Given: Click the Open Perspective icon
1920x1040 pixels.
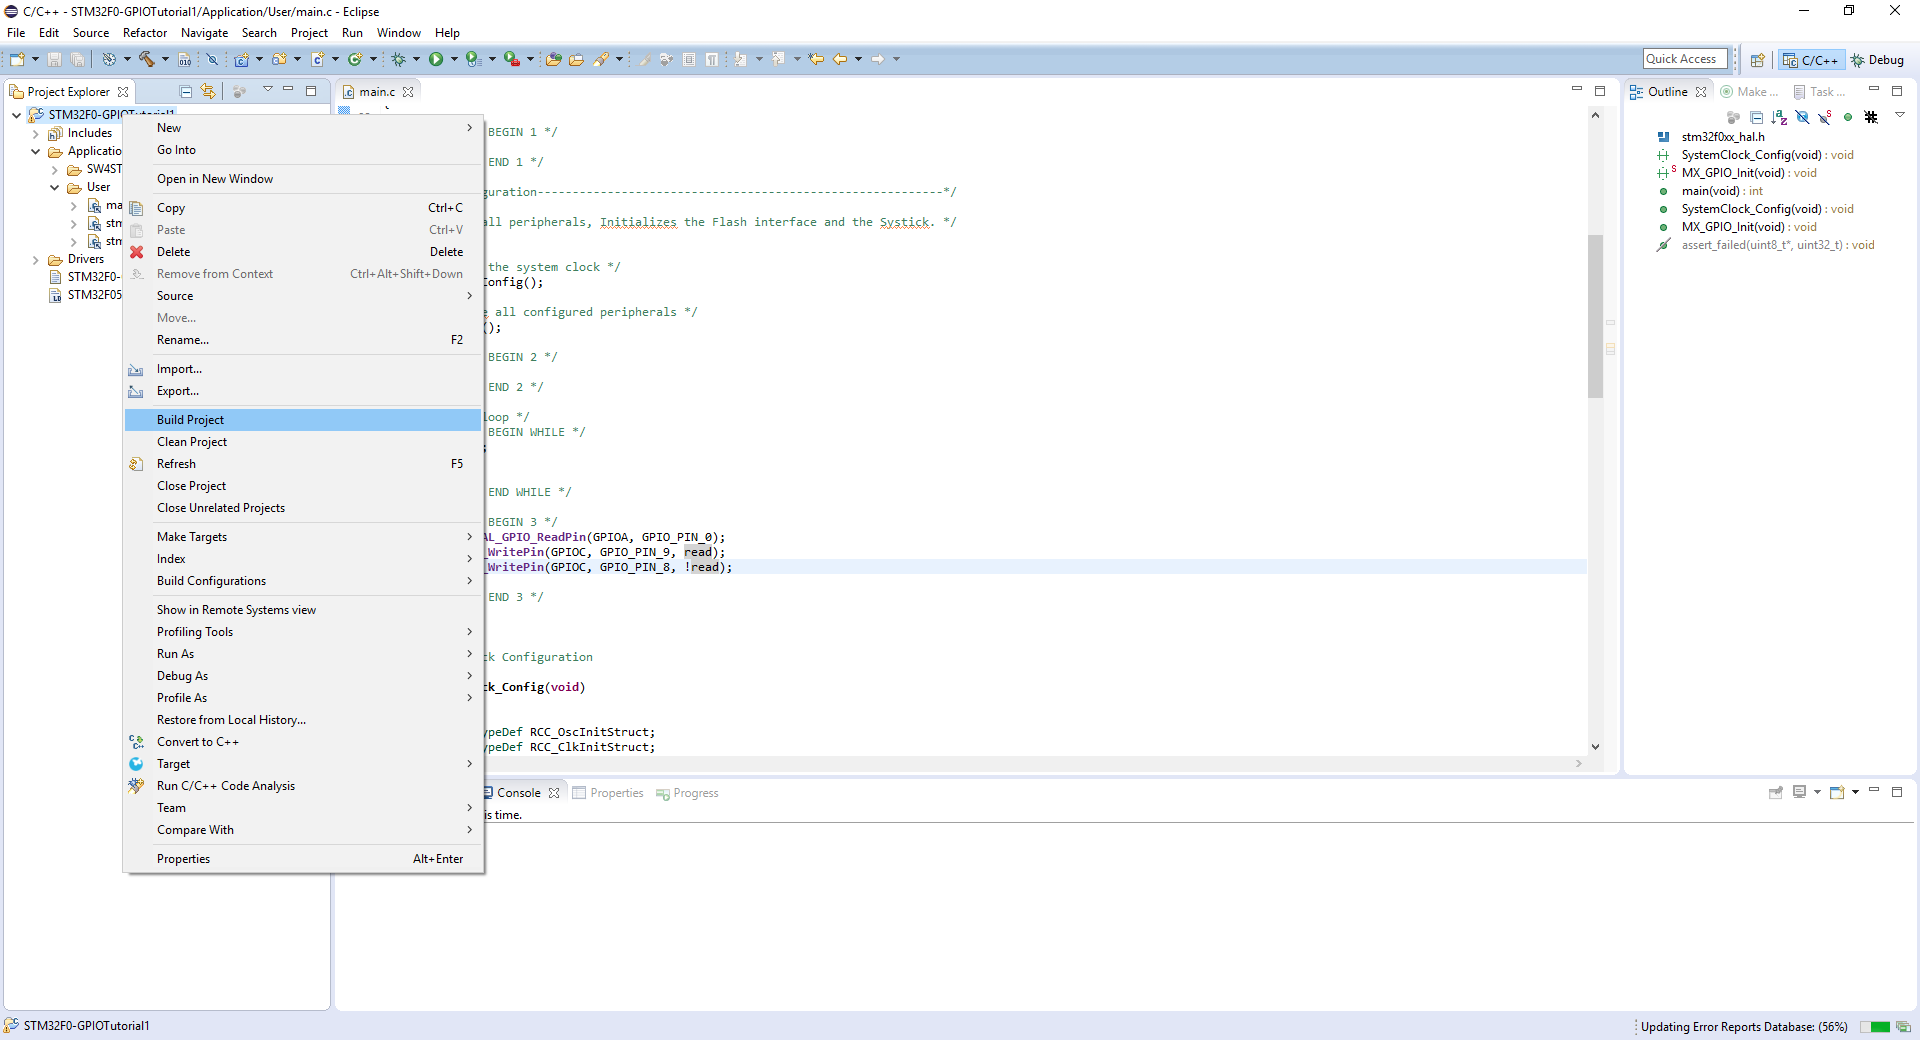Looking at the screenshot, I should tap(1757, 60).
